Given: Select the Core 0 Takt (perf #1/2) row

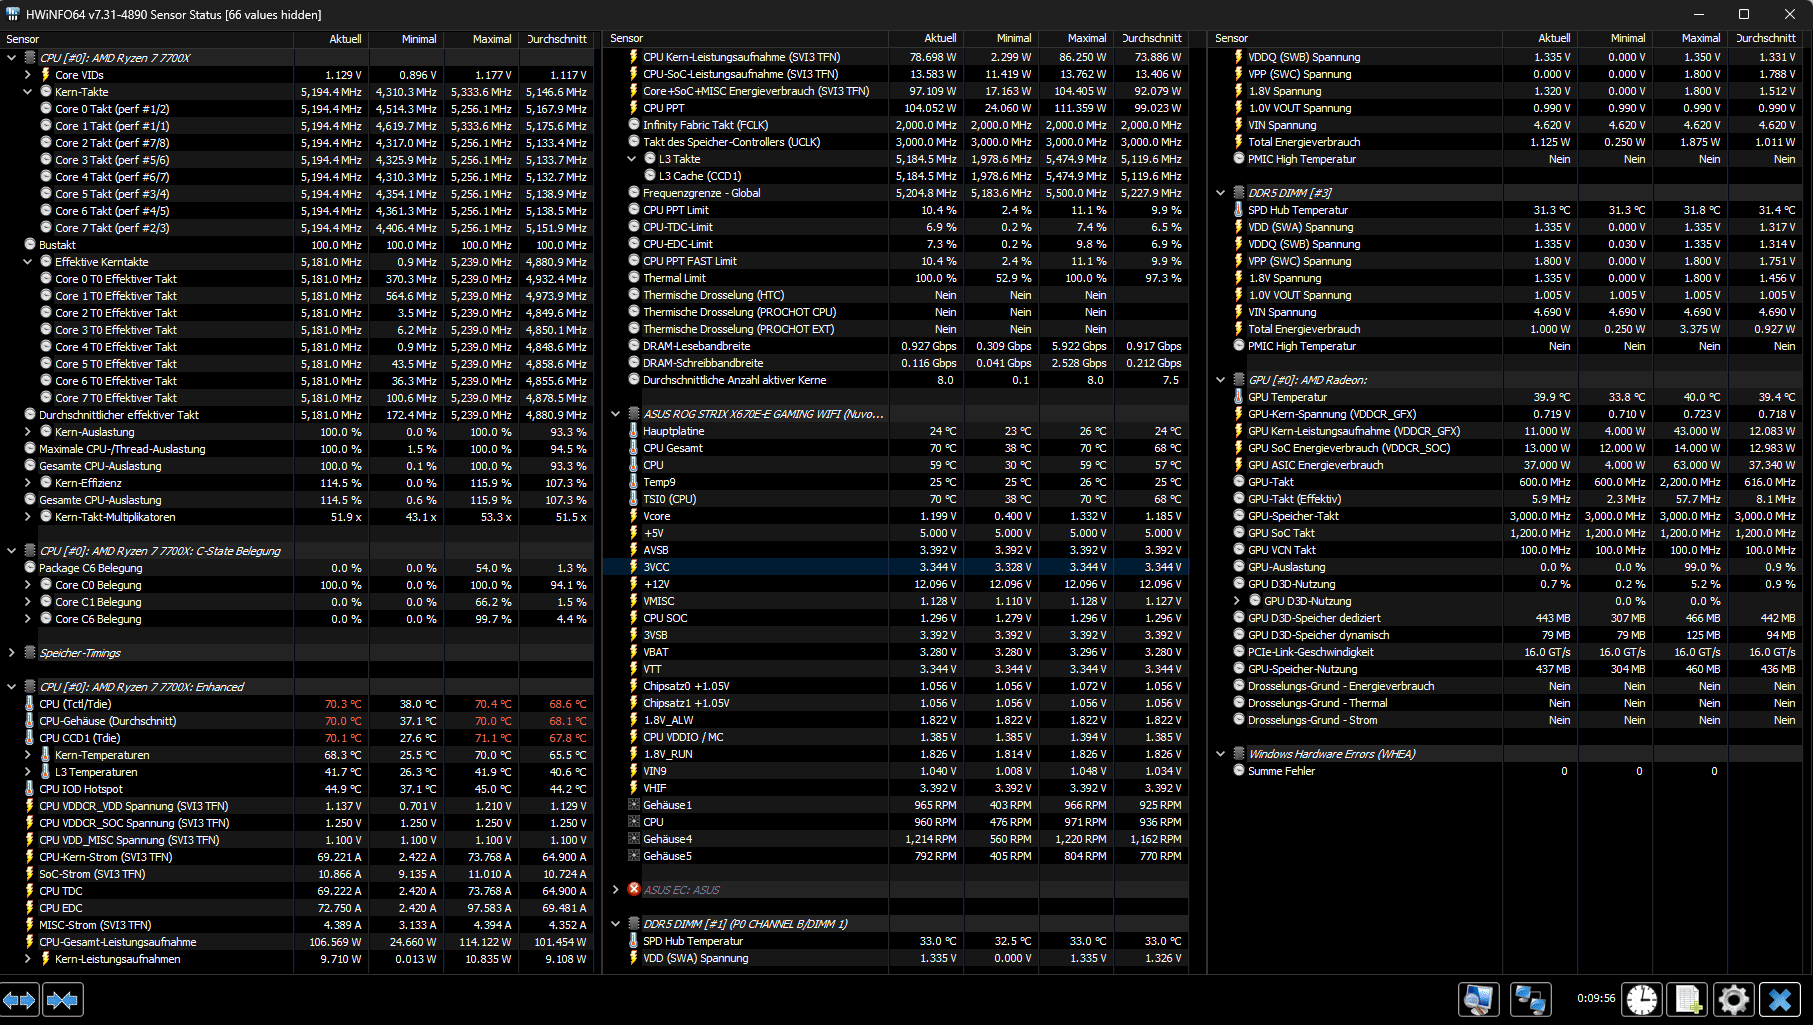Looking at the screenshot, I should point(297,109).
